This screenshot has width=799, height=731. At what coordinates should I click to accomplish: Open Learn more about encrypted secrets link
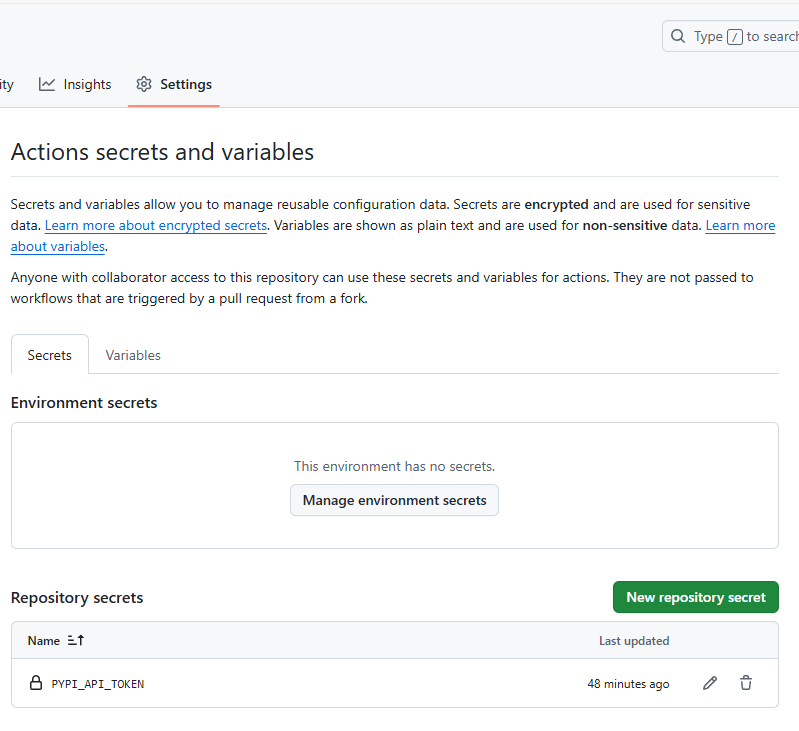point(156,226)
